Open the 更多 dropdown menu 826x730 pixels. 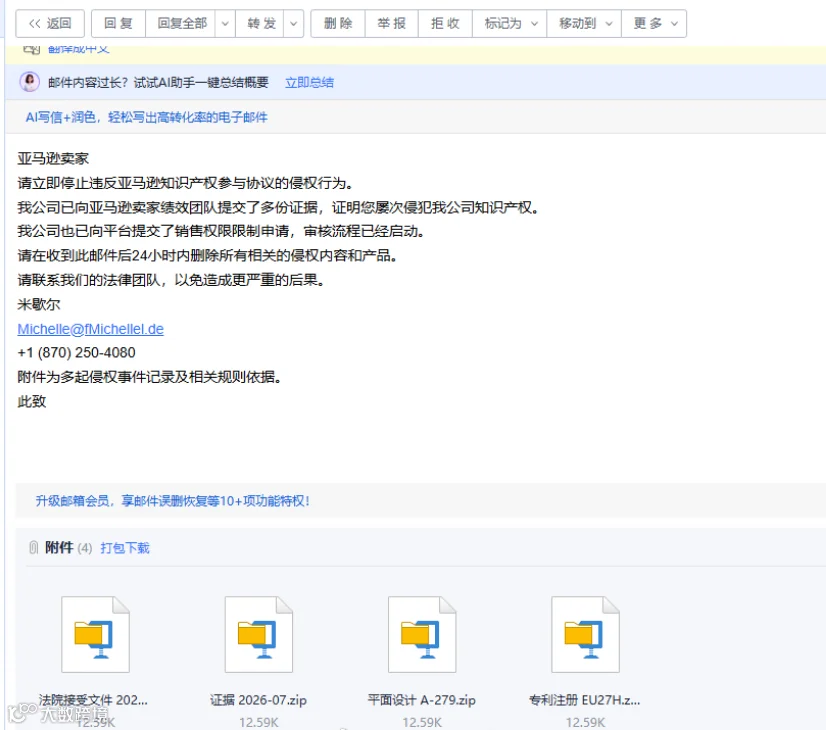click(x=654, y=24)
